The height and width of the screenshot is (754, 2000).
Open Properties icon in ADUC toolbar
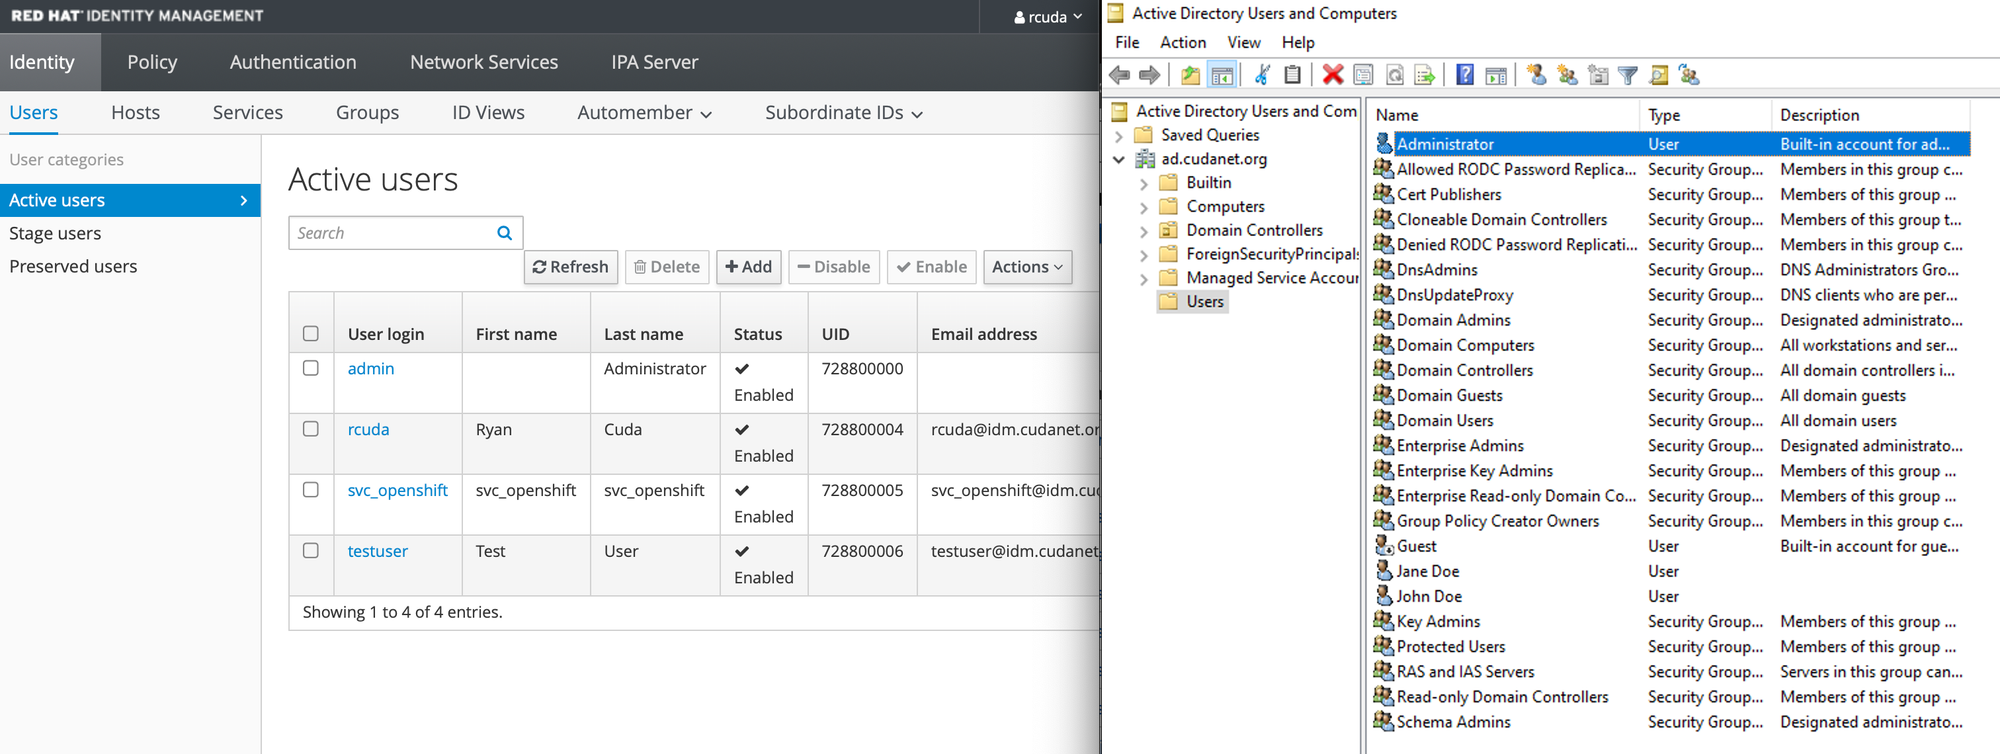coord(1363,75)
